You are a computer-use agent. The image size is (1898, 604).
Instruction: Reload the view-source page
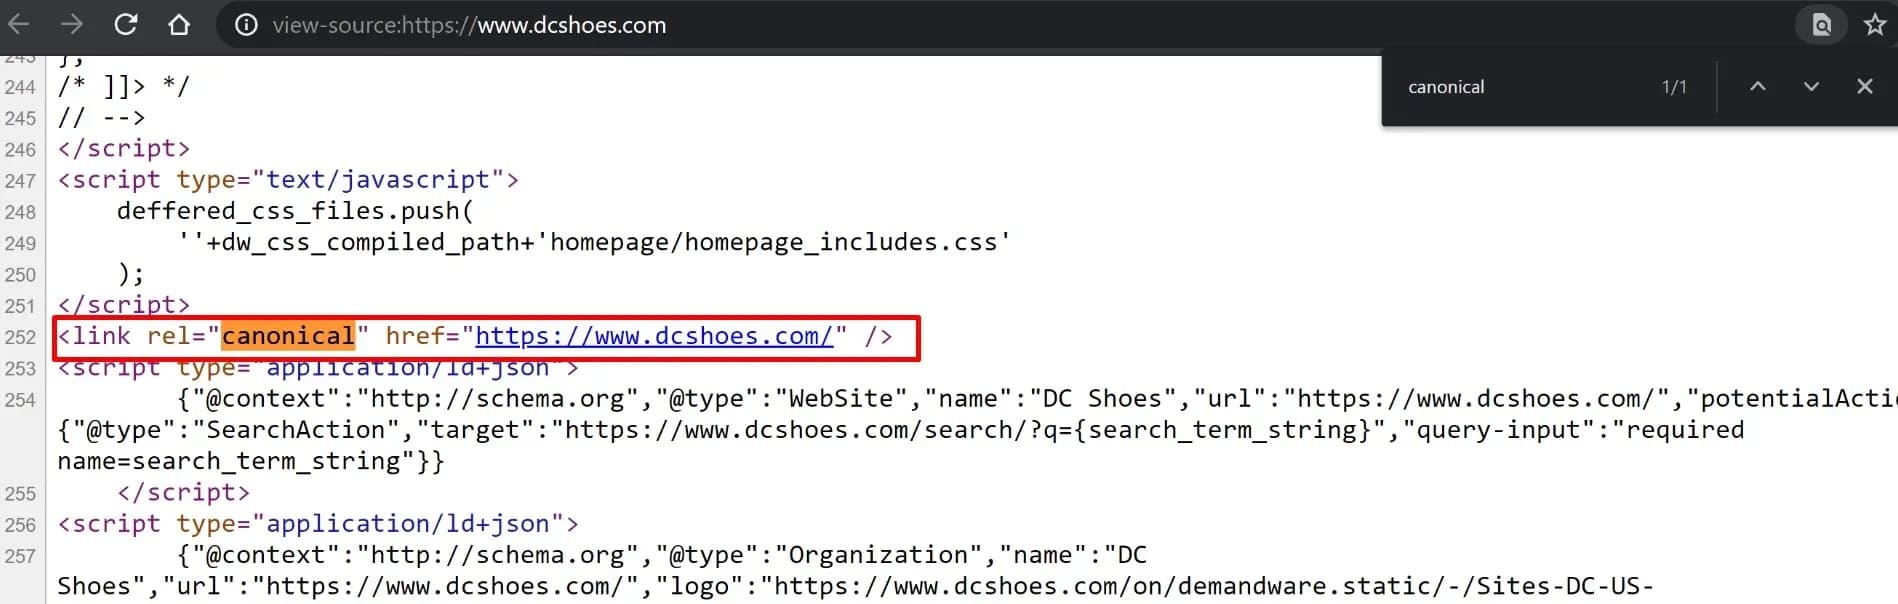tap(125, 25)
